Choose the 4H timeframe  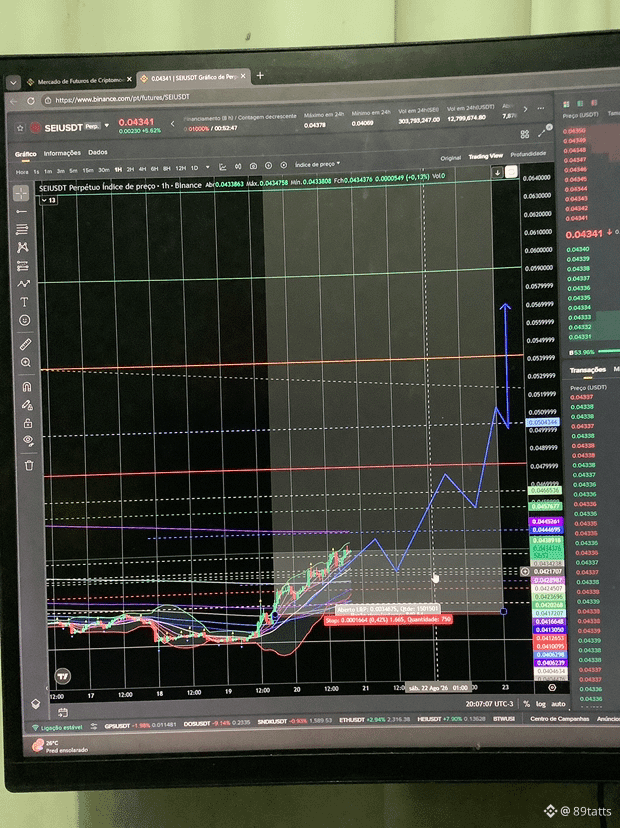(142, 169)
